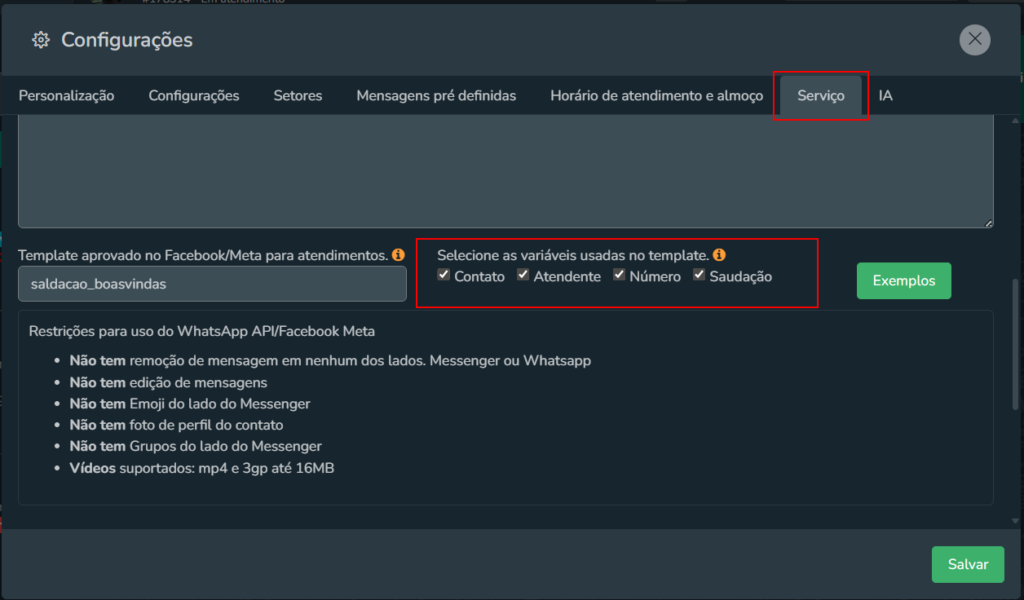Toggle the Atendente checkbox
The image size is (1024, 600).
pos(523,275)
